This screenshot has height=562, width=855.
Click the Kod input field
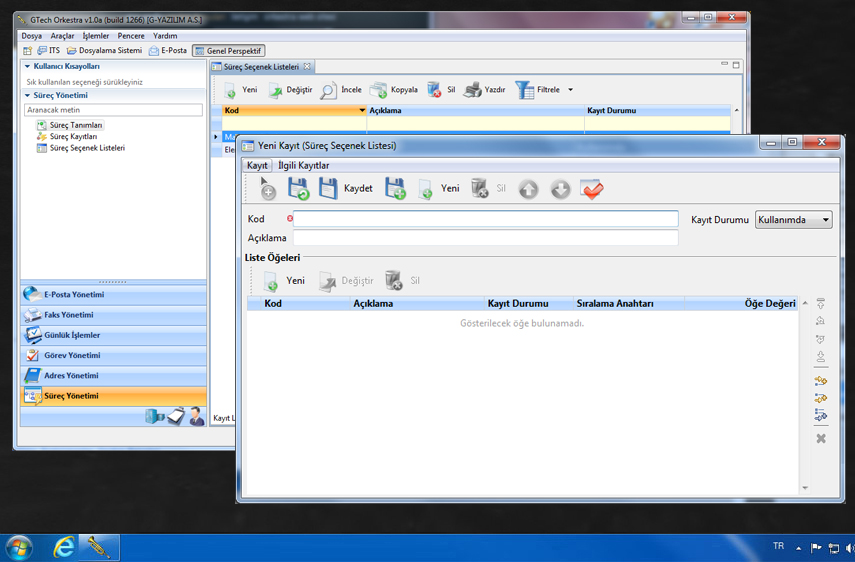(x=485, y=219)
